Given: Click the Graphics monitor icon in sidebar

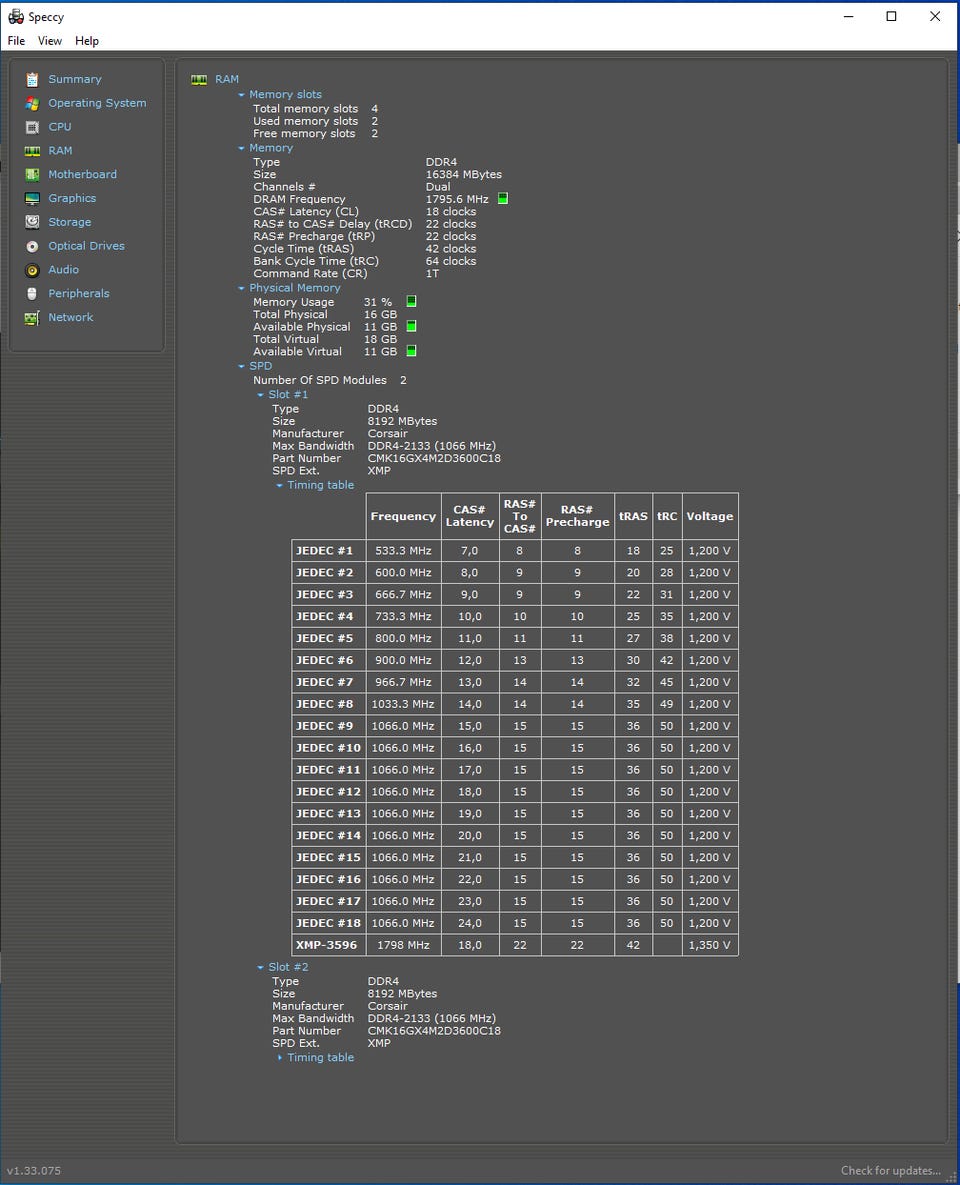Looking at the screenshot, I should click(x=32, y=199).
